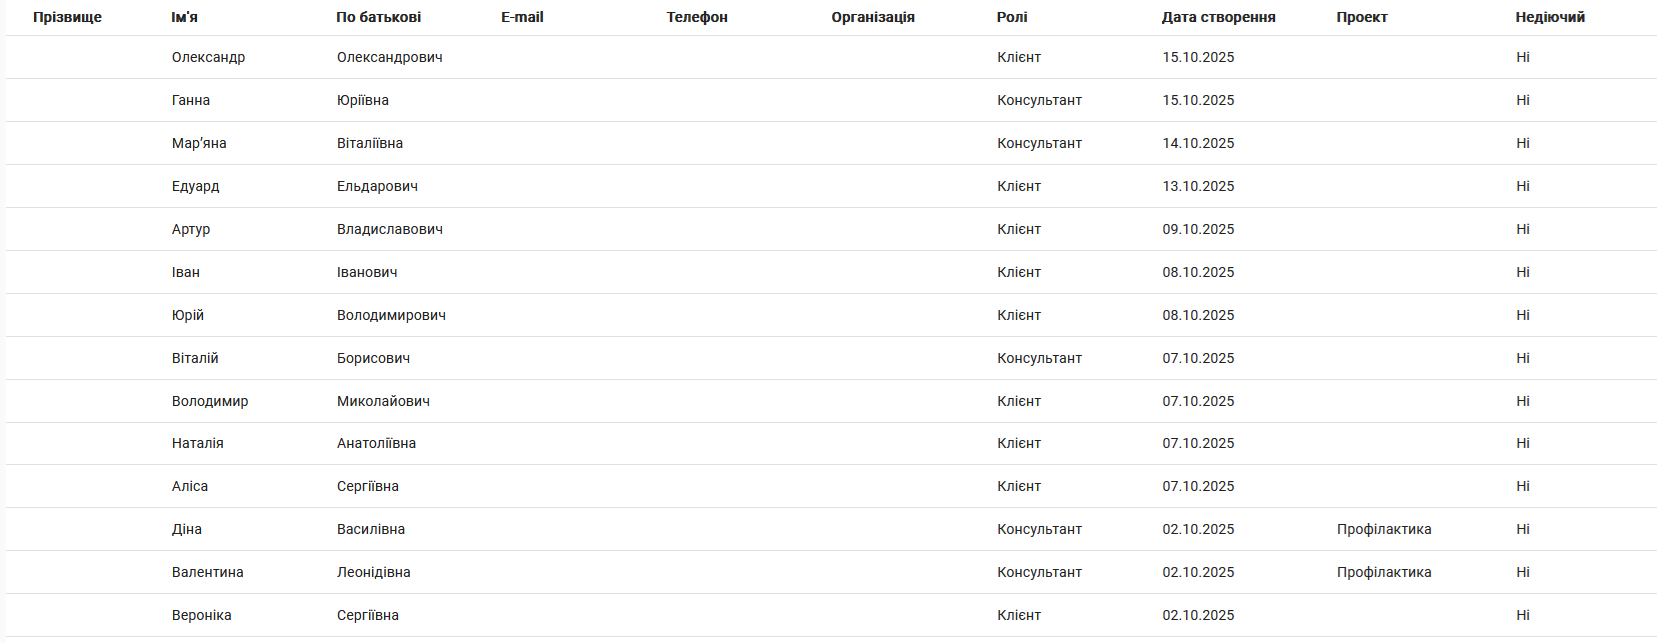Click the Телефон column header
Viewport: 1657px width, 643px height.
(697, 17)
